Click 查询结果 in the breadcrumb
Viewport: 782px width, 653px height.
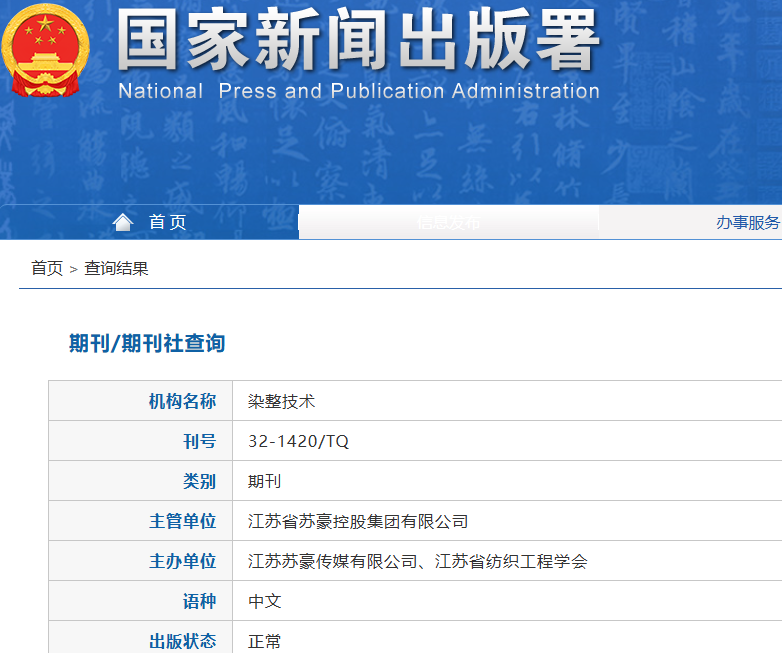[x=116, y=268]
